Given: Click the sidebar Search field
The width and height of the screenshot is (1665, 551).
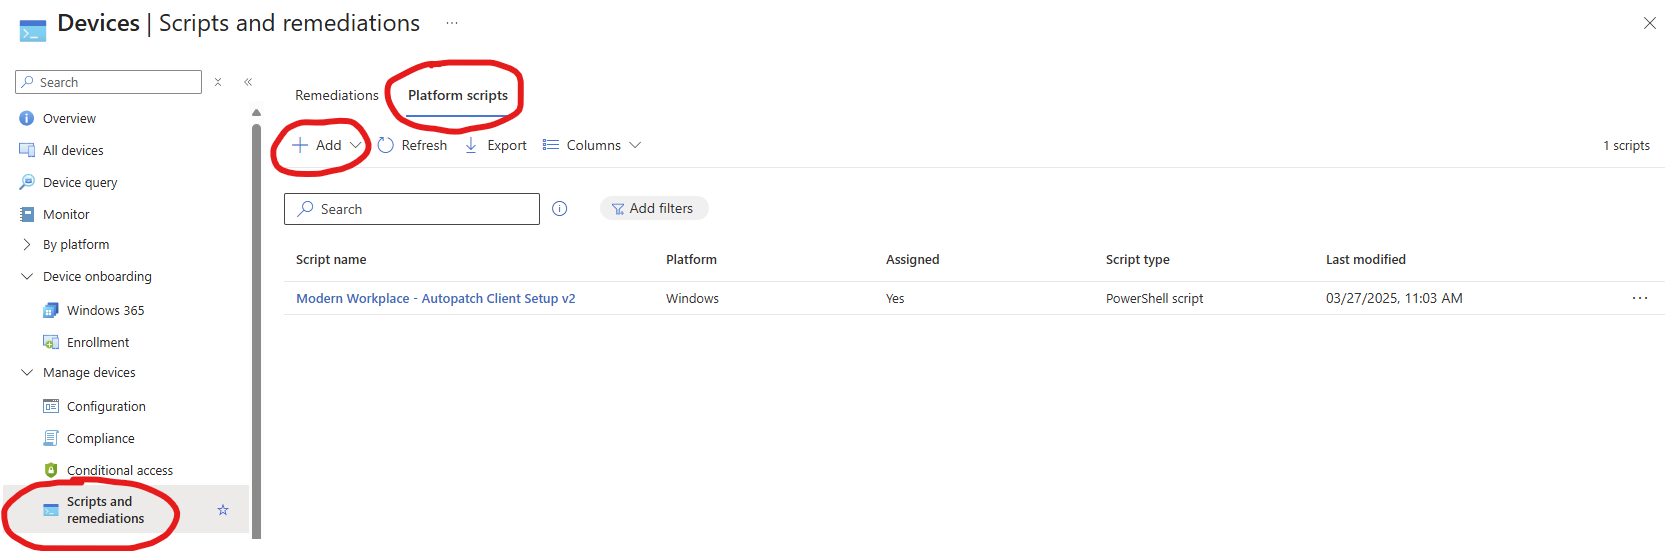Looking at the screenshot, I should [108, 82].
